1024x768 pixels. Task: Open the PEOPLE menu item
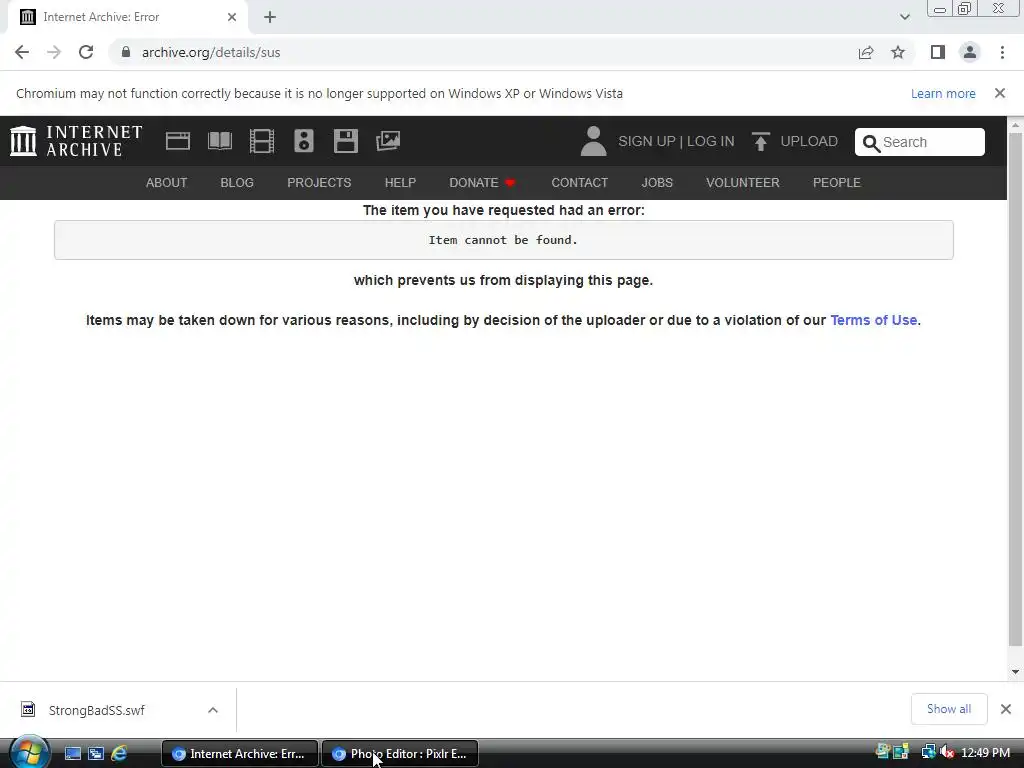[837, 183]
